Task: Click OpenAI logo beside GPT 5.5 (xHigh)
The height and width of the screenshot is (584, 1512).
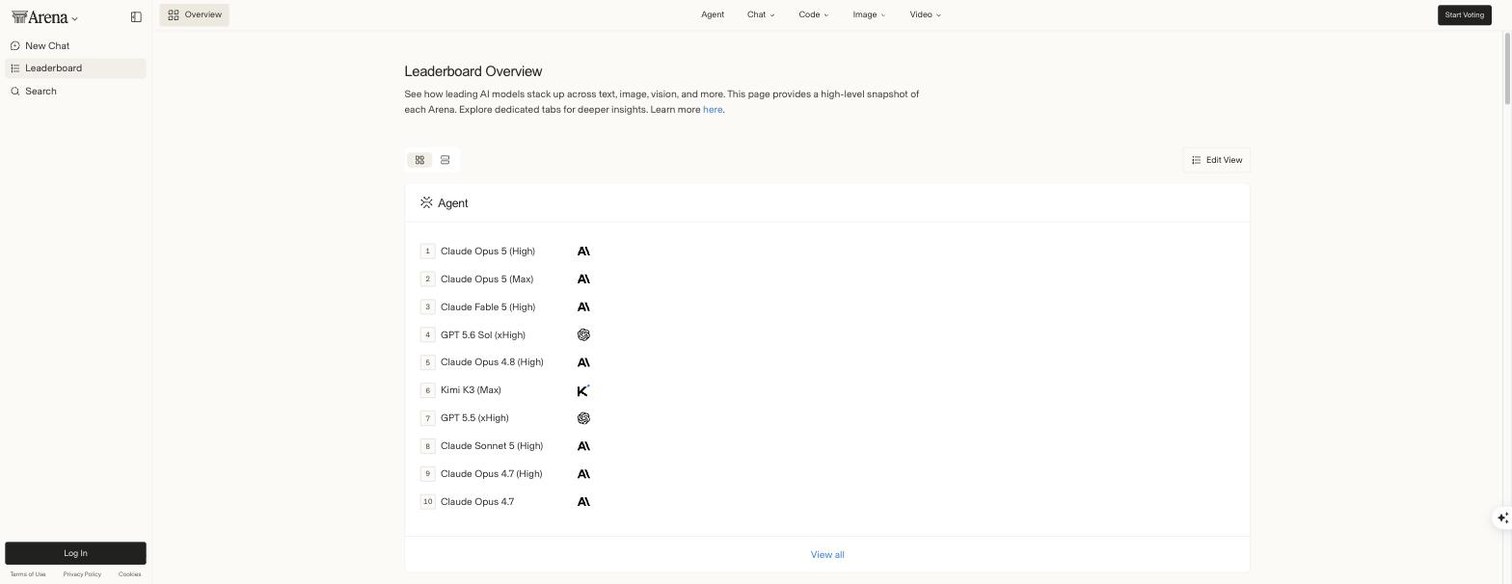Action: click(584, 418)
